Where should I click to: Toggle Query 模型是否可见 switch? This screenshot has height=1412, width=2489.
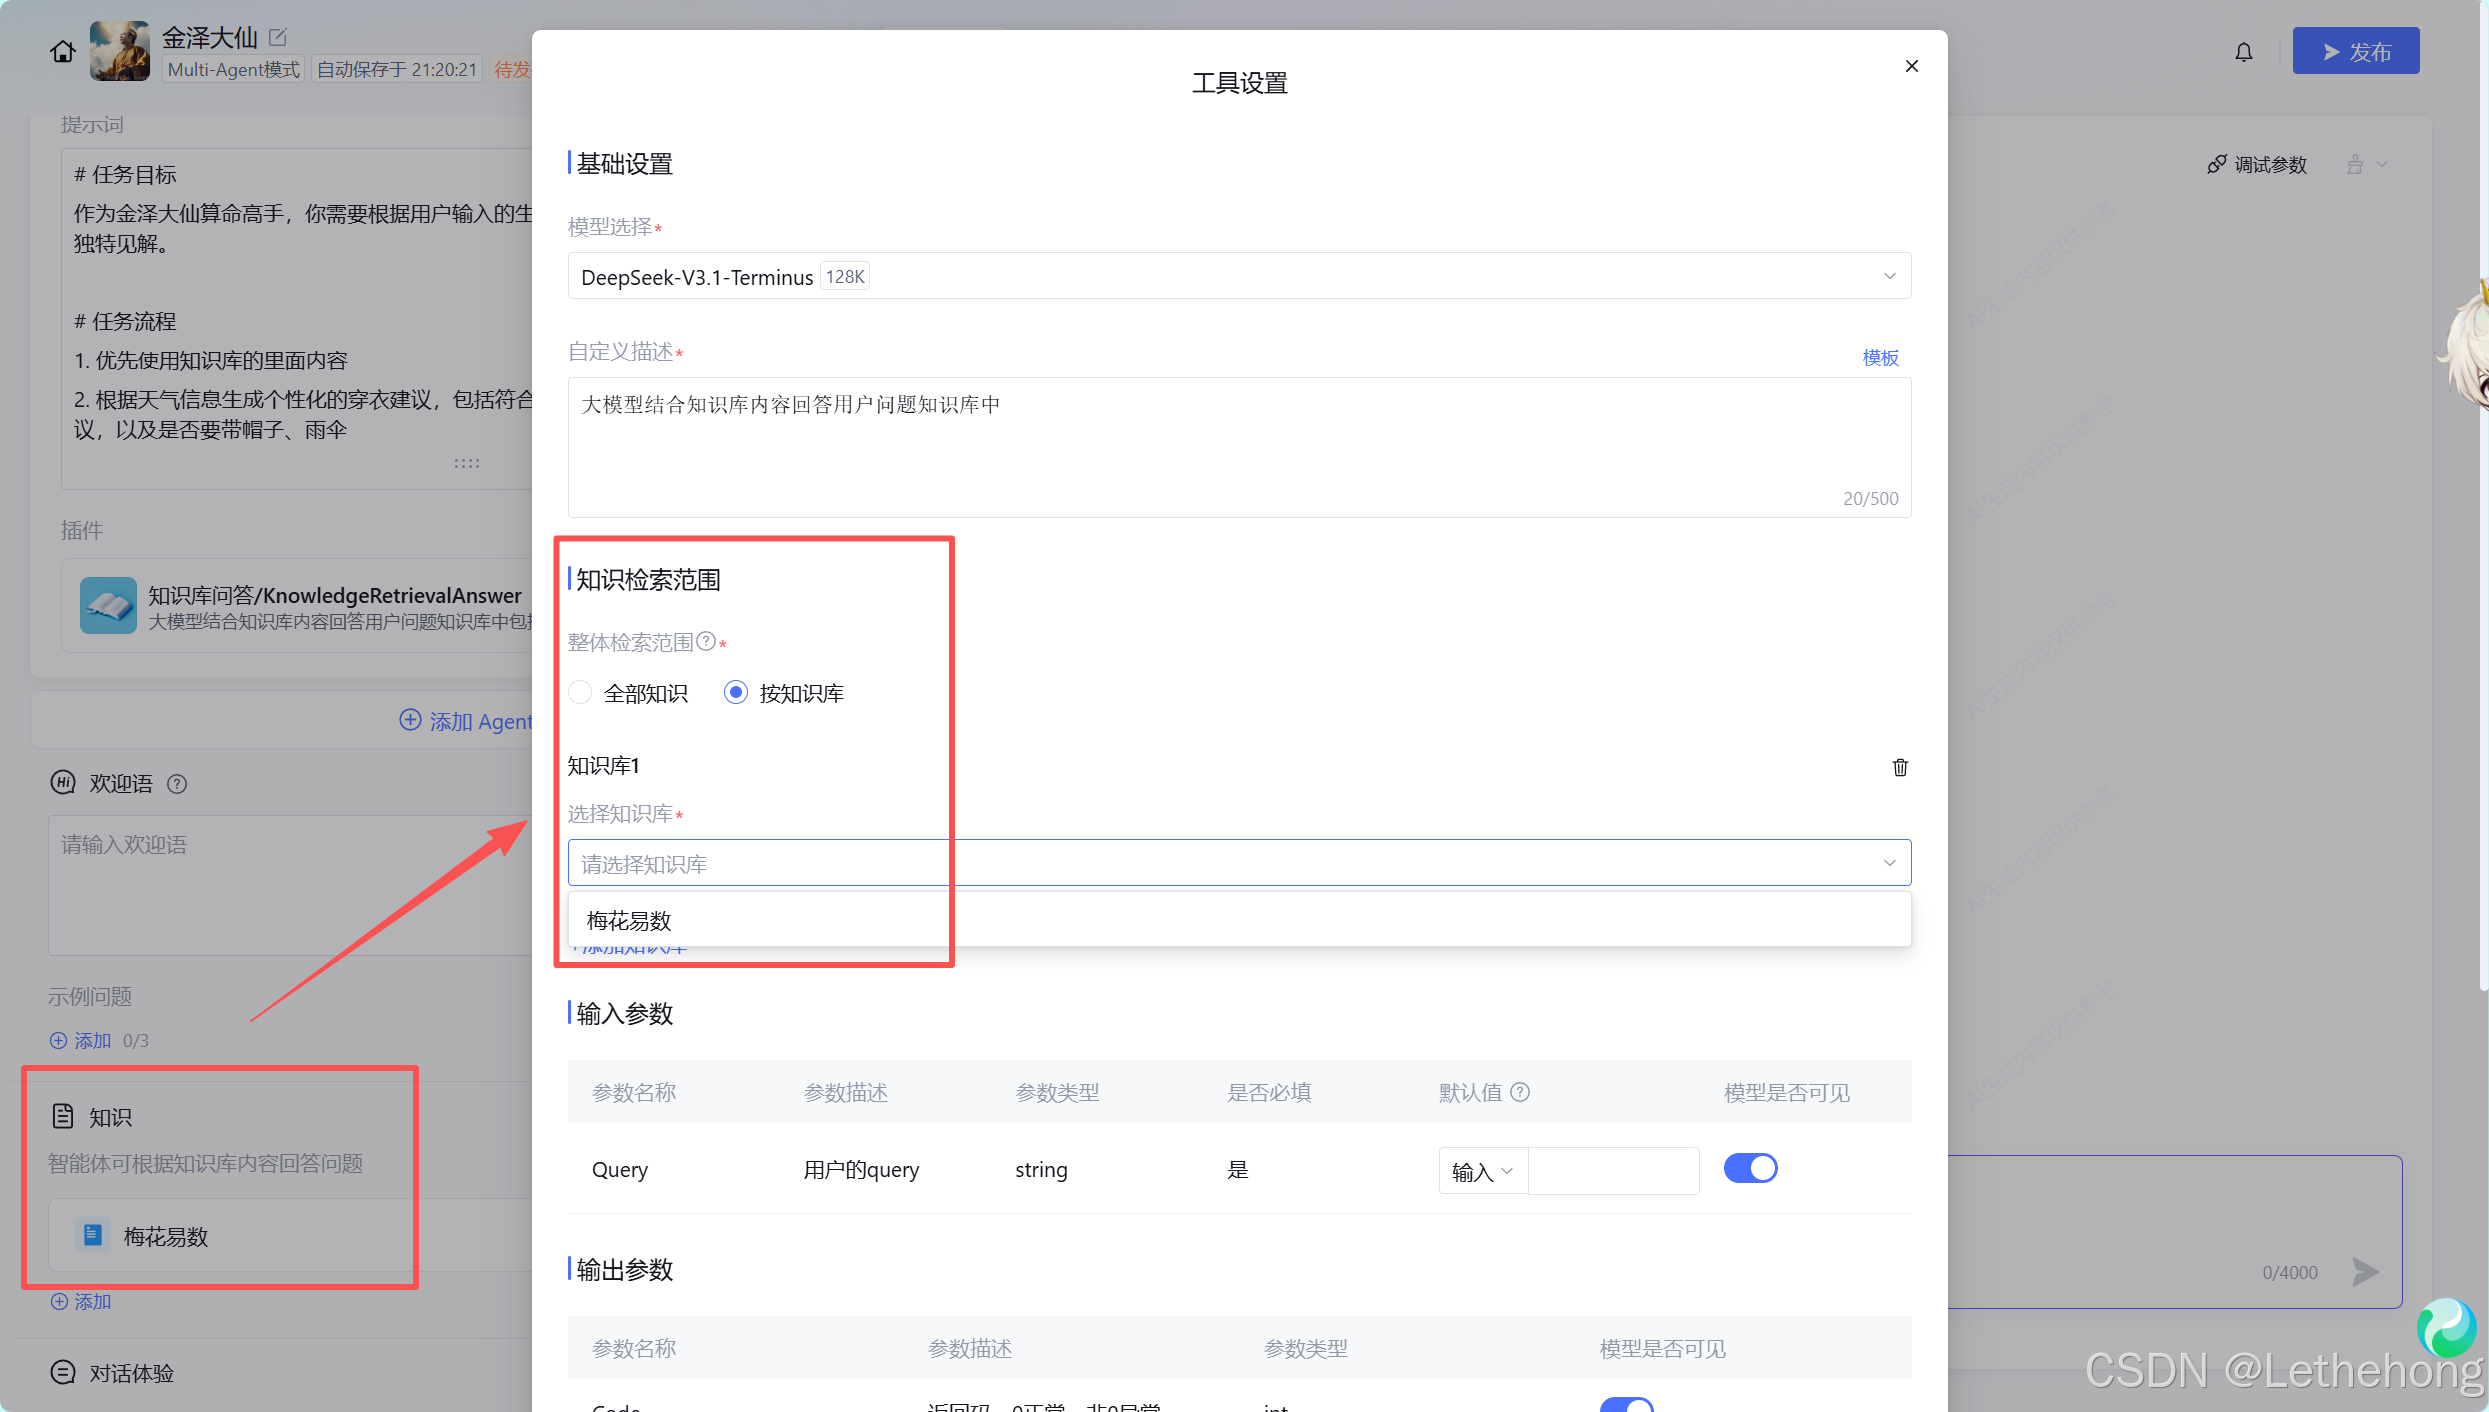point(1750,1168)
